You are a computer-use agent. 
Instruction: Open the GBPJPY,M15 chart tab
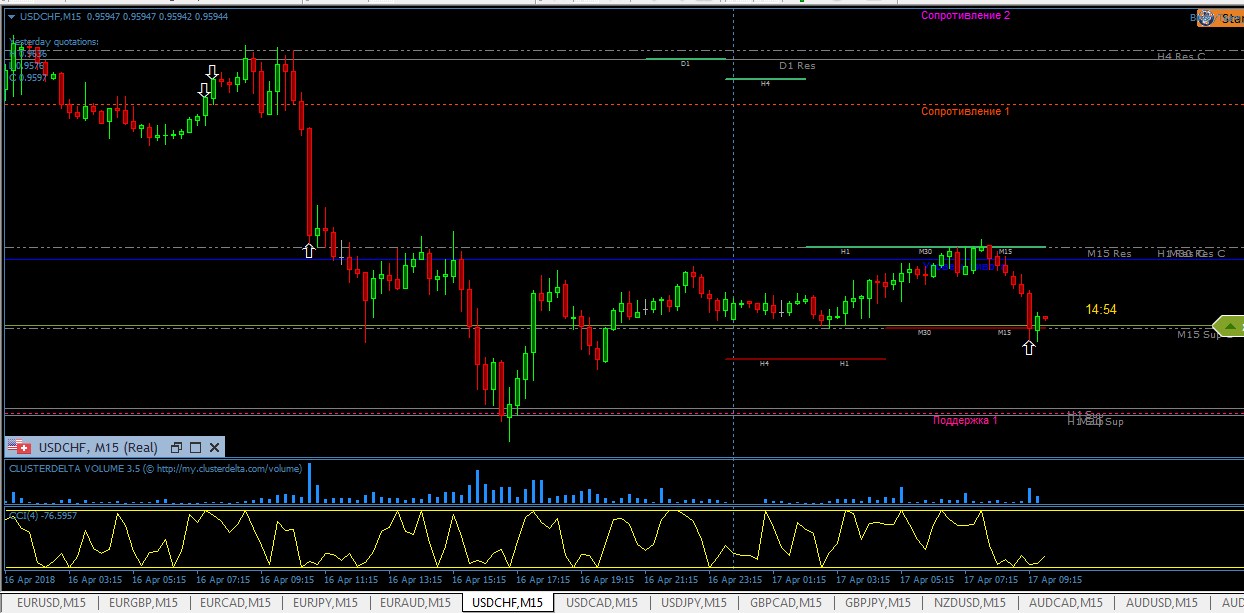pyautogui.click(x=878, y=603)
